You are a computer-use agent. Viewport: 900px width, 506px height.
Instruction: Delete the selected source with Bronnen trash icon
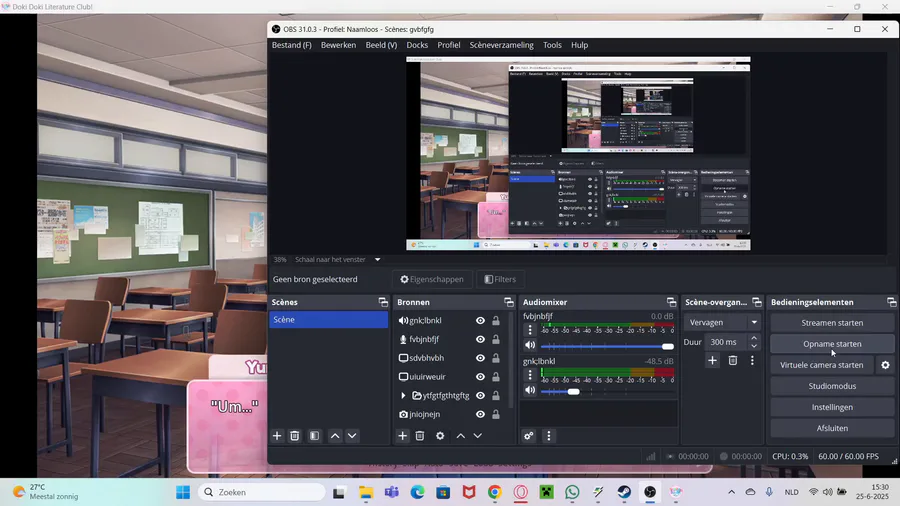tap(420, 436)
